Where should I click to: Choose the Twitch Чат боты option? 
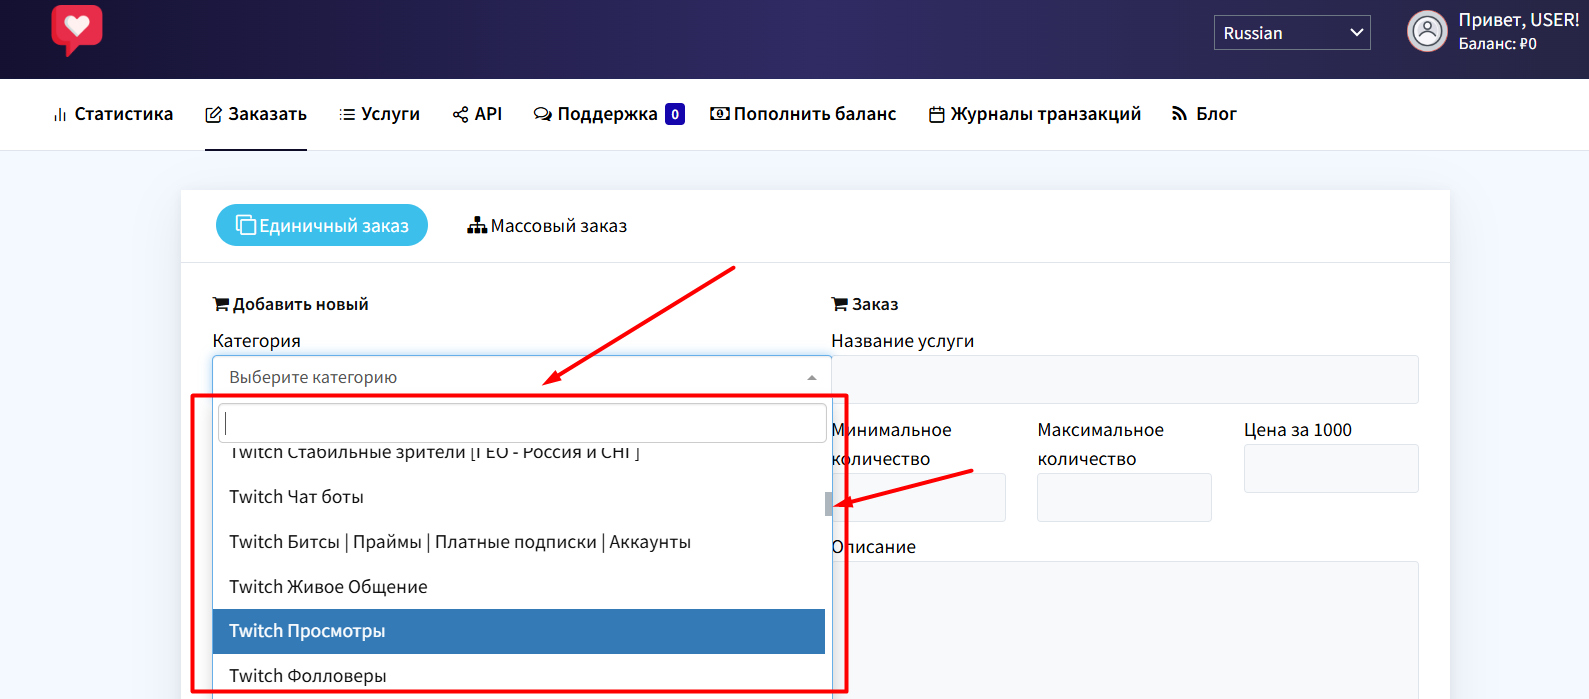(x=519, y=497)
